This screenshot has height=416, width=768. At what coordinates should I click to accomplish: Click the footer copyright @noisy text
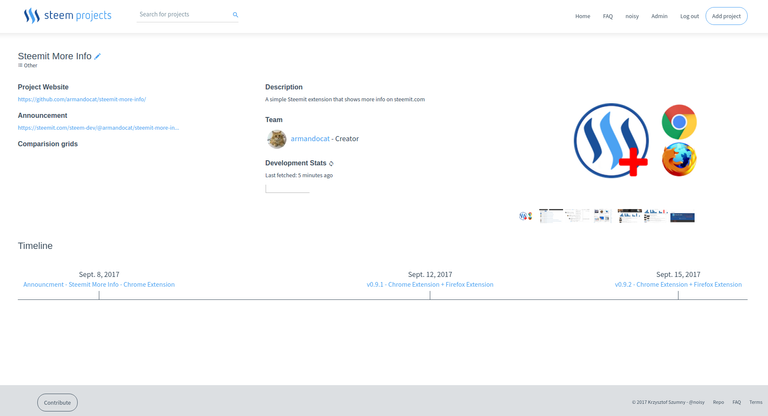[668, 402]
